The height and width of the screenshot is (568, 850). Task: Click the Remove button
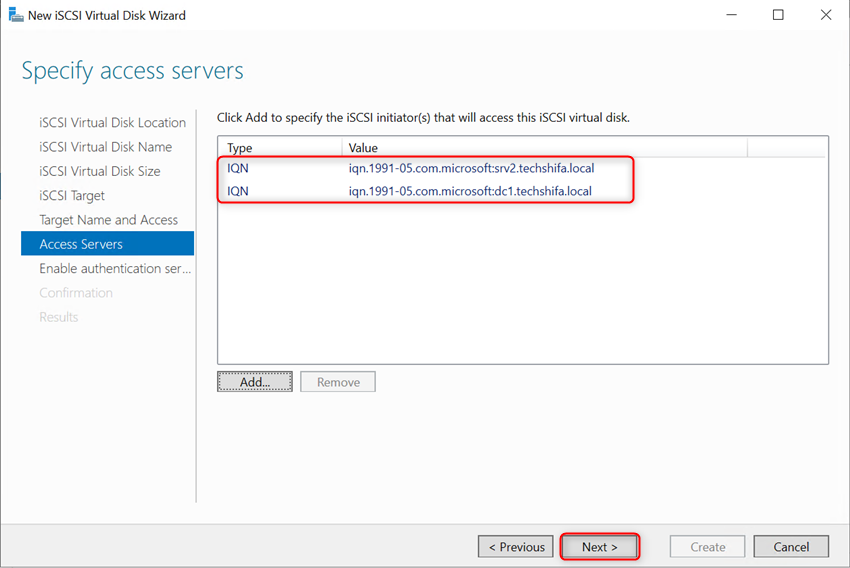tap(338, 382)
